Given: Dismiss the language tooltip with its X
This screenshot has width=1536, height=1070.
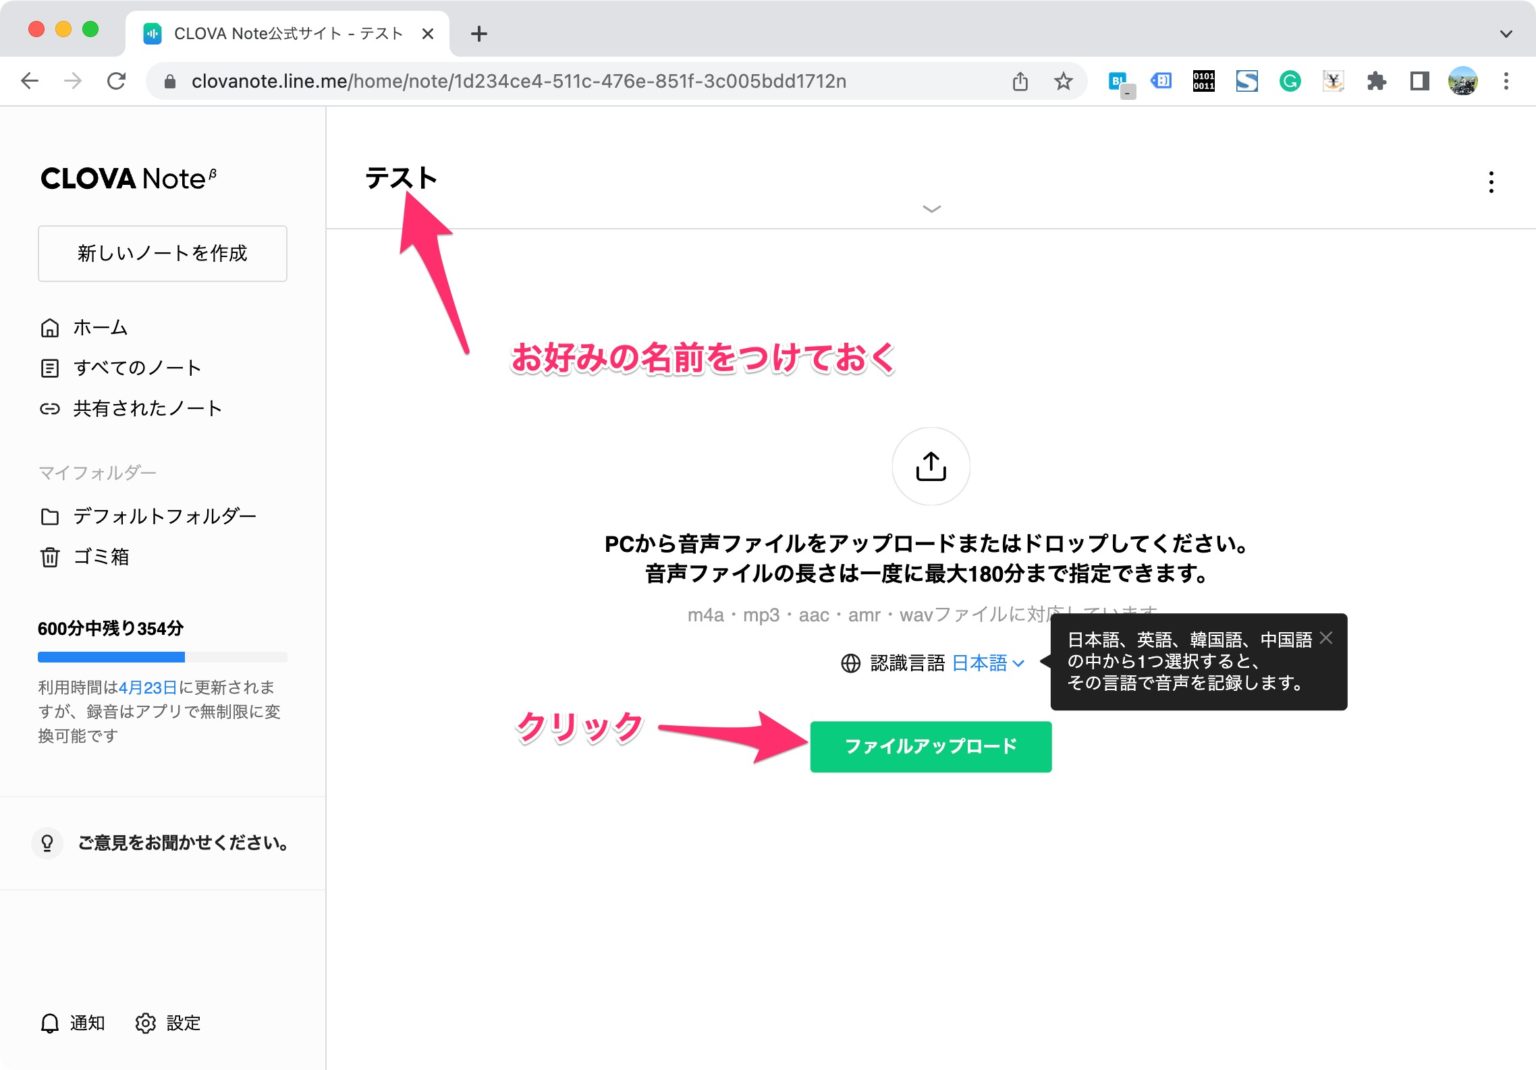Looking at the screenshot, I should (1325, 637).
